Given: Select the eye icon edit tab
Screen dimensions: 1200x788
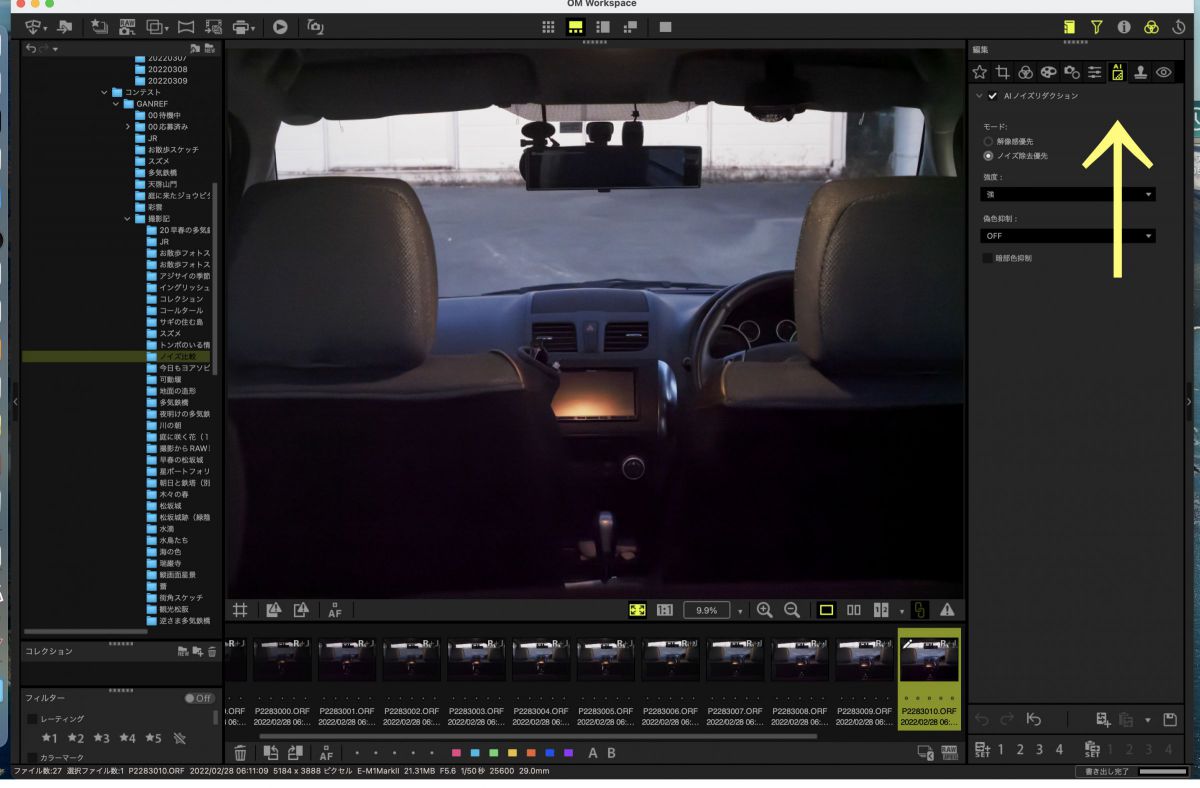Looking at the screenshot, I should coord(1164,72).
